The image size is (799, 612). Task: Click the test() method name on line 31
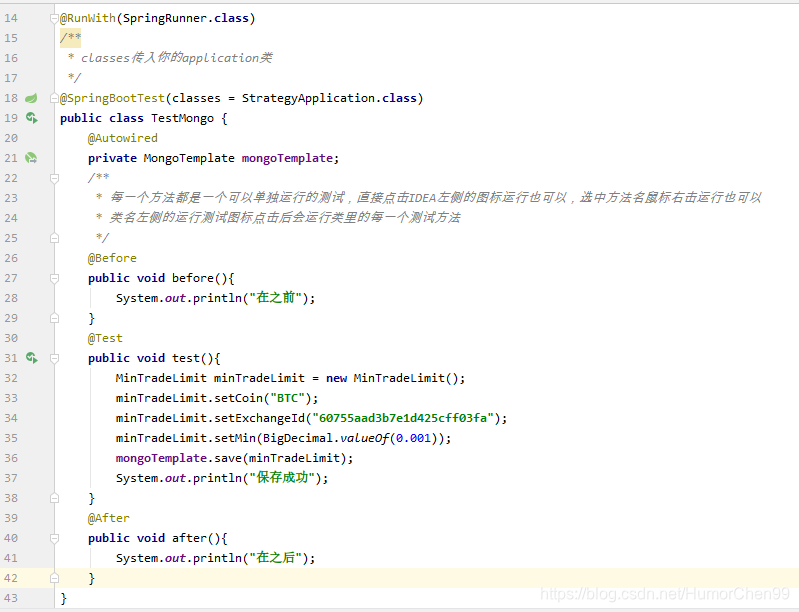coord(186,358)
